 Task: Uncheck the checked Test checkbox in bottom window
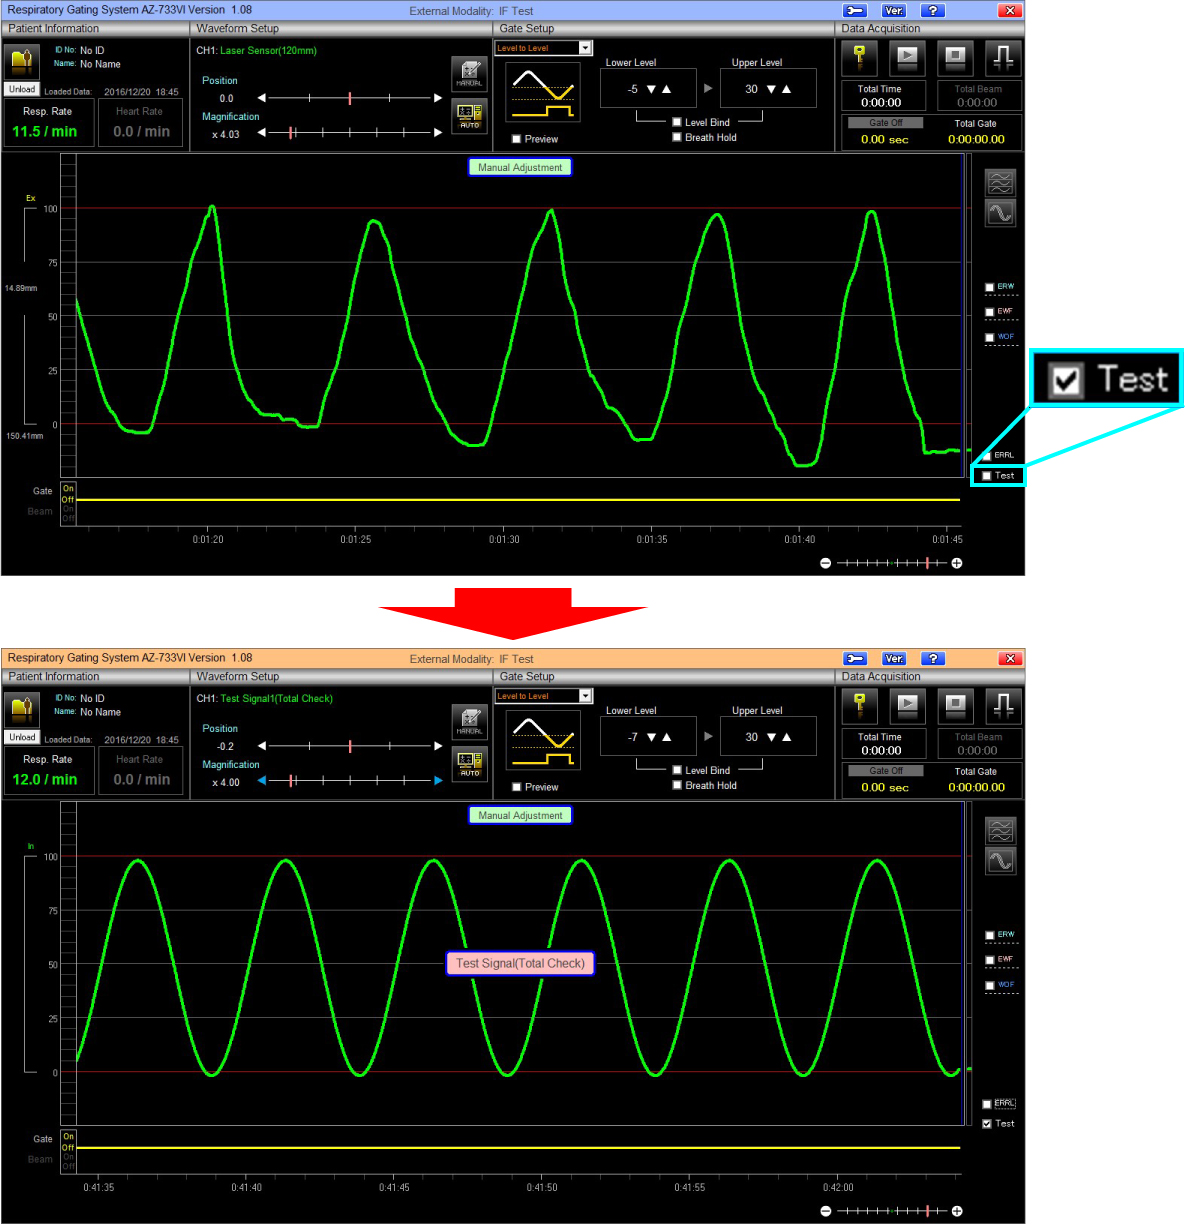click(987, 1124)
